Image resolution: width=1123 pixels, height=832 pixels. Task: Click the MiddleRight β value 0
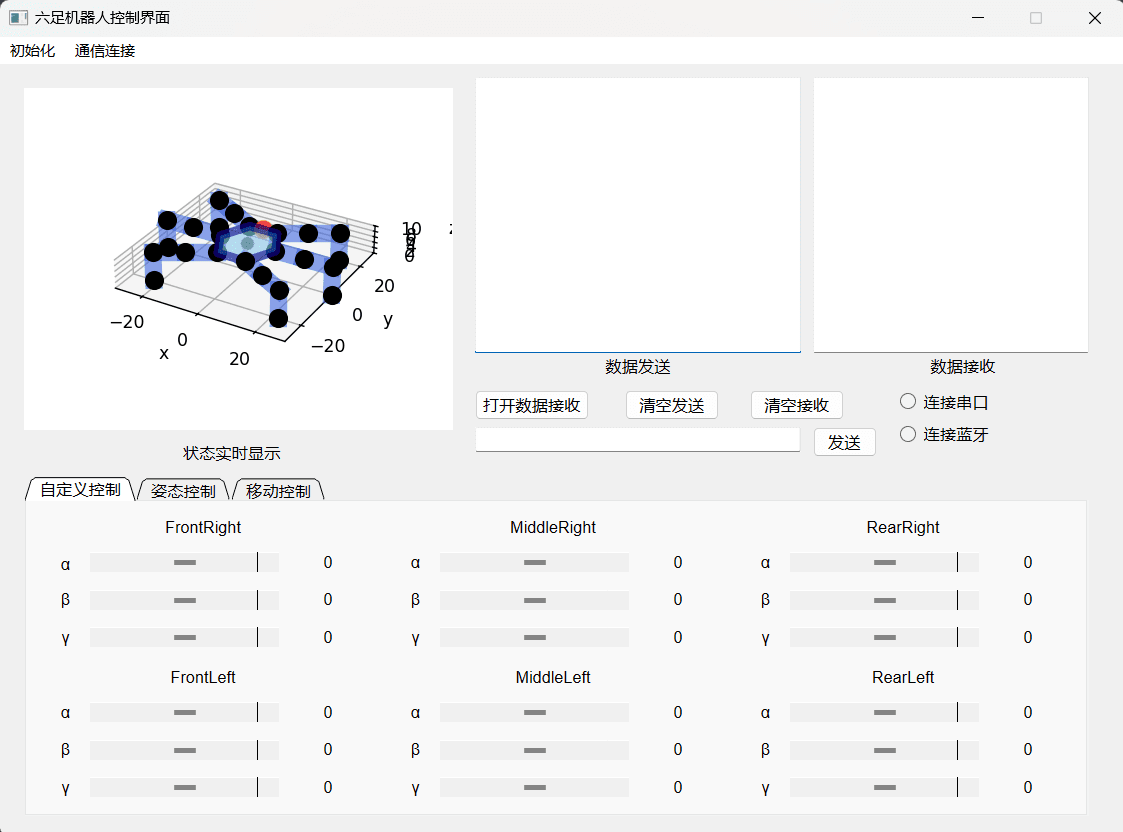(678, 600)
